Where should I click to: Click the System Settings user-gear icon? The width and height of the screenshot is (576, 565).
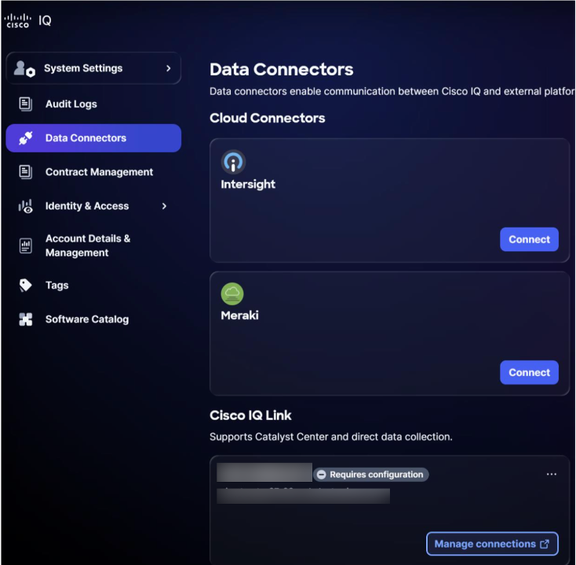point(25,69)
